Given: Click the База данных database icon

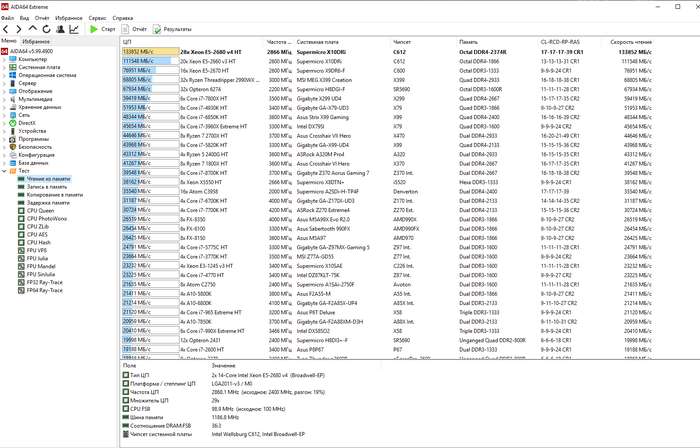Looking at the screenshot, I should point(12,163).
